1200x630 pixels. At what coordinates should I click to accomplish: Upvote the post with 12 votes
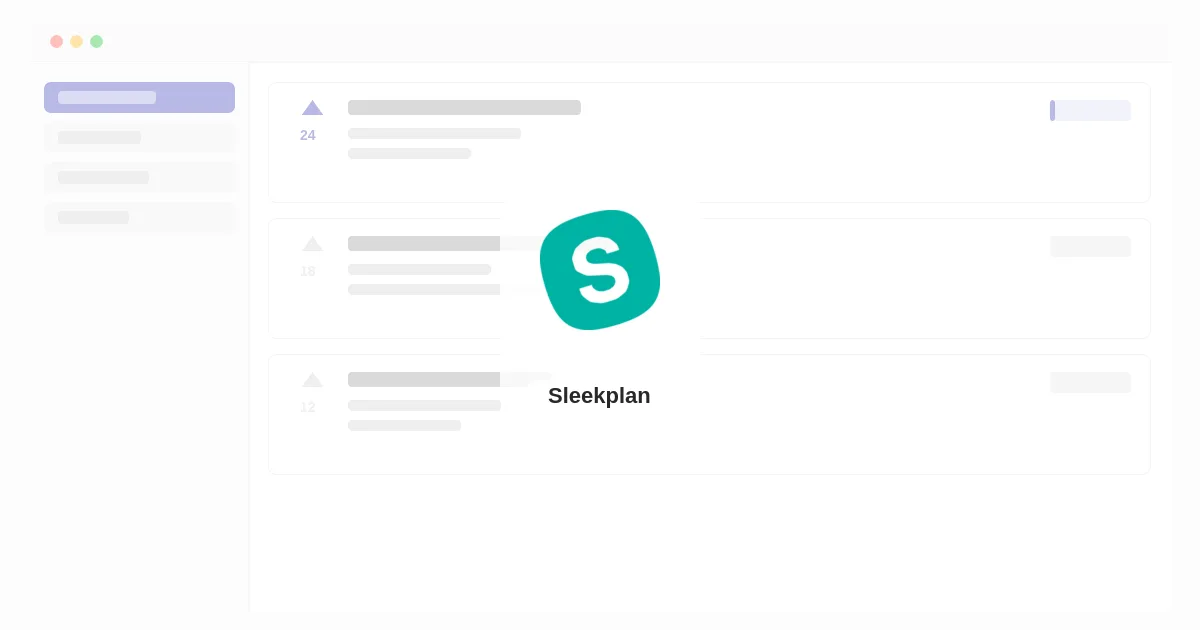point(312,380)
